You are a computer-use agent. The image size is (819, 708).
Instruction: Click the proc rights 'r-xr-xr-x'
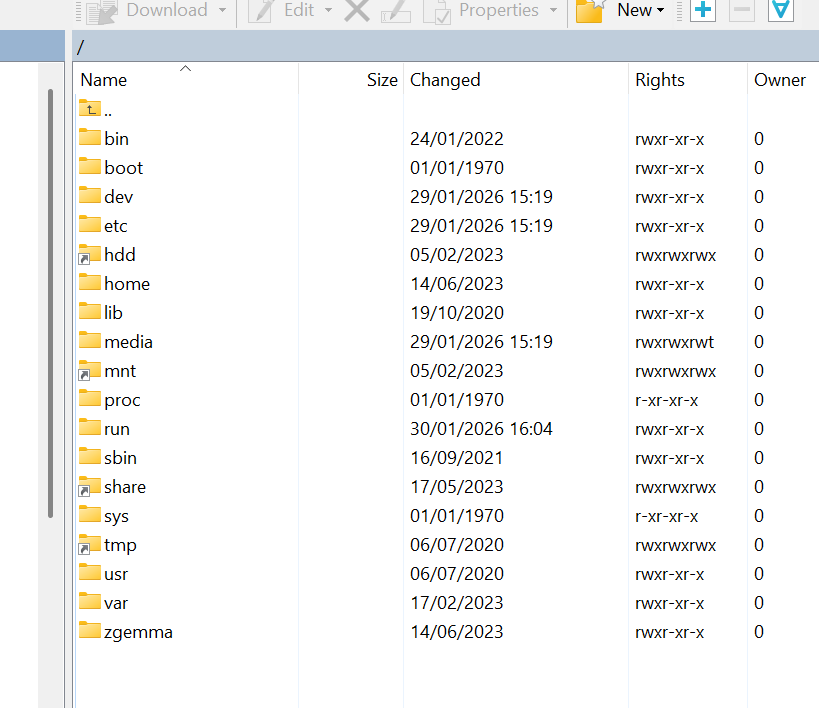click(x=666, y=400)
